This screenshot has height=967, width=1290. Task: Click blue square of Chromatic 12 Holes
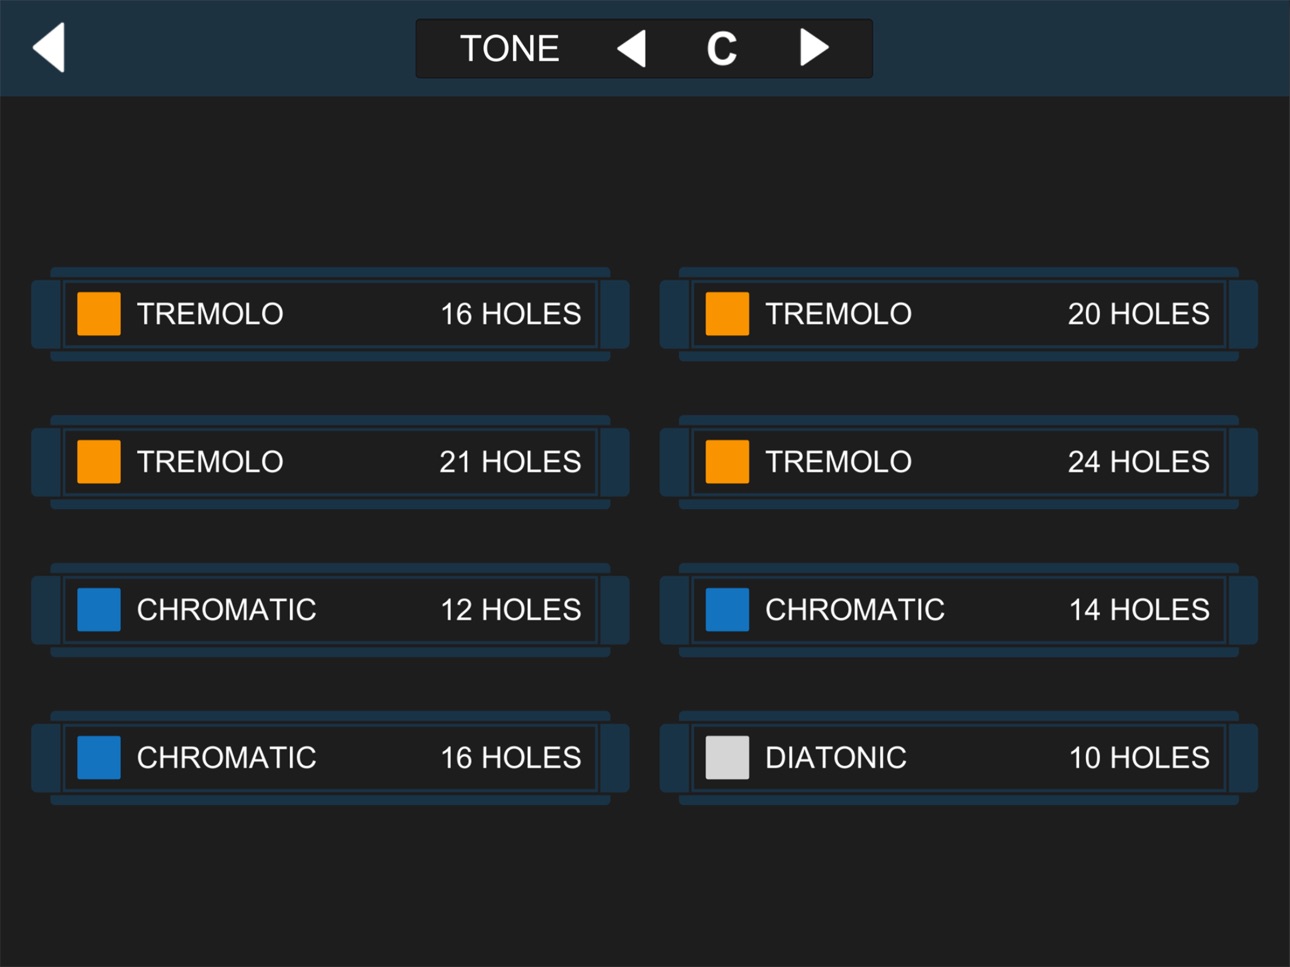tap(99, 610)
